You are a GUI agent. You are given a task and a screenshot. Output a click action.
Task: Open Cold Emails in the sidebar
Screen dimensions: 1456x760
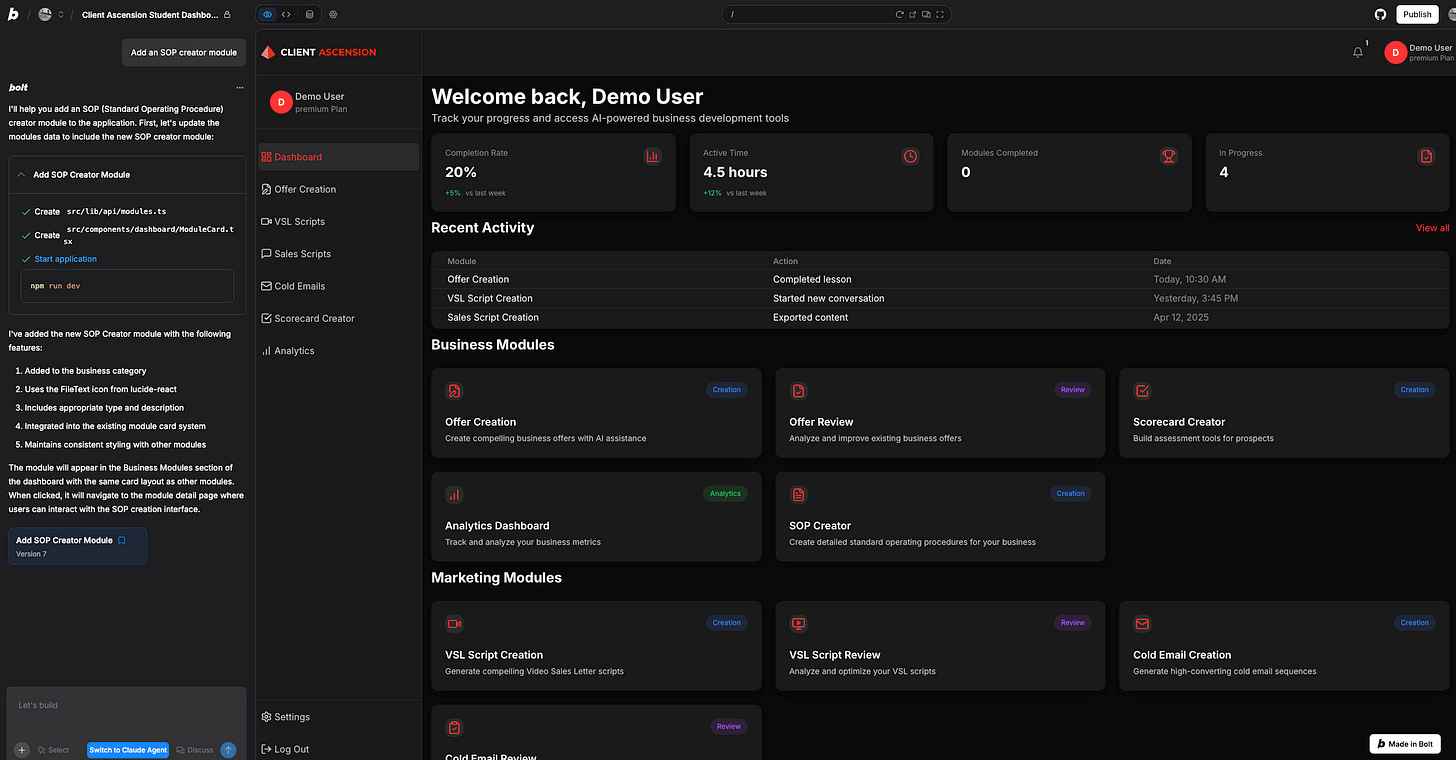338,286
